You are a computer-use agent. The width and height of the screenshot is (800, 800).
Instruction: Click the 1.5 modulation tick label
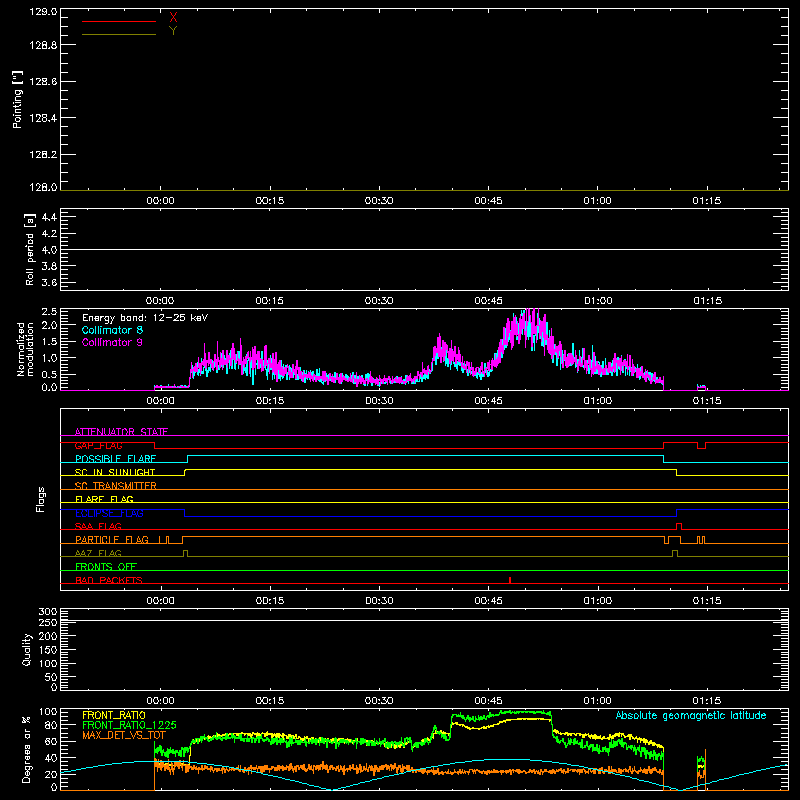tap(49, 342)
